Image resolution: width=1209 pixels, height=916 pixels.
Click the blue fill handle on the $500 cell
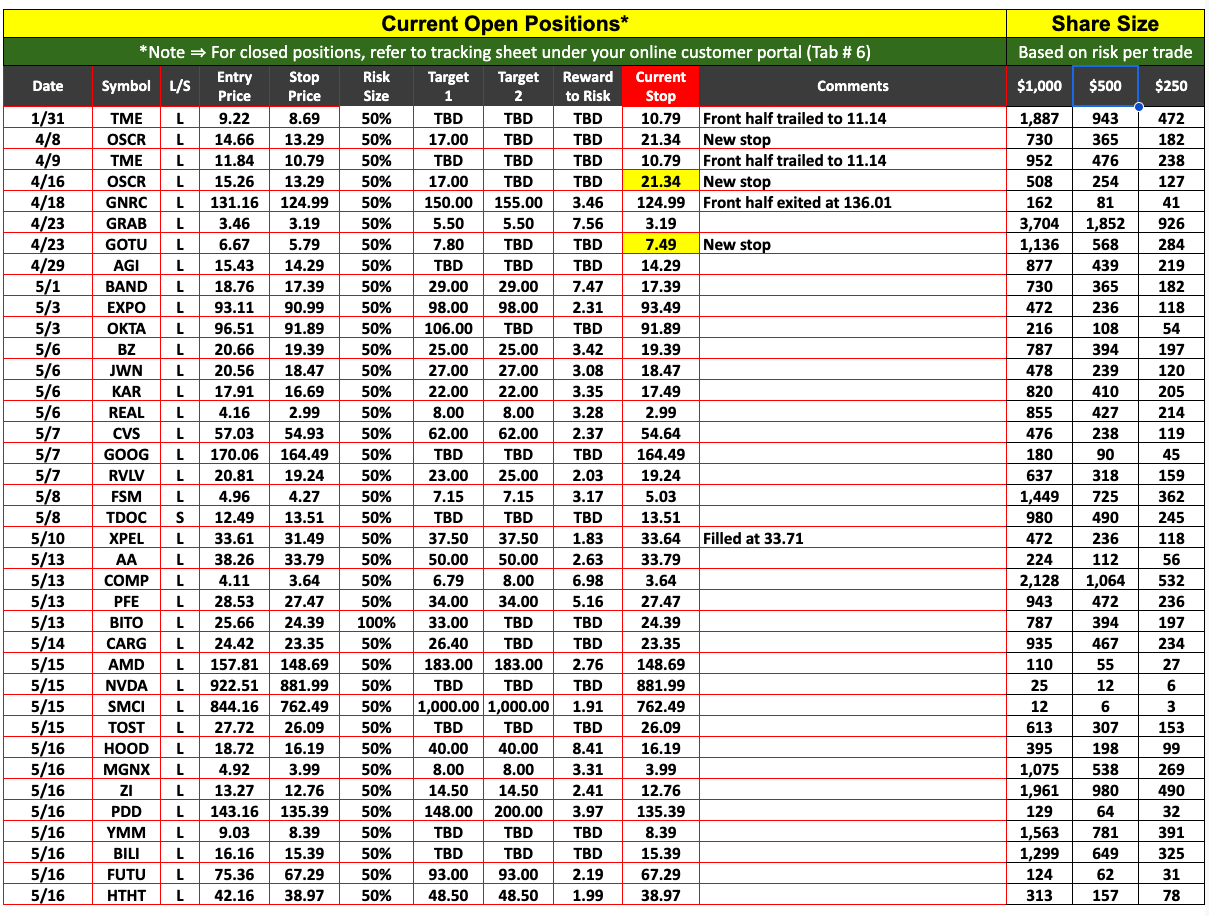1138,106
